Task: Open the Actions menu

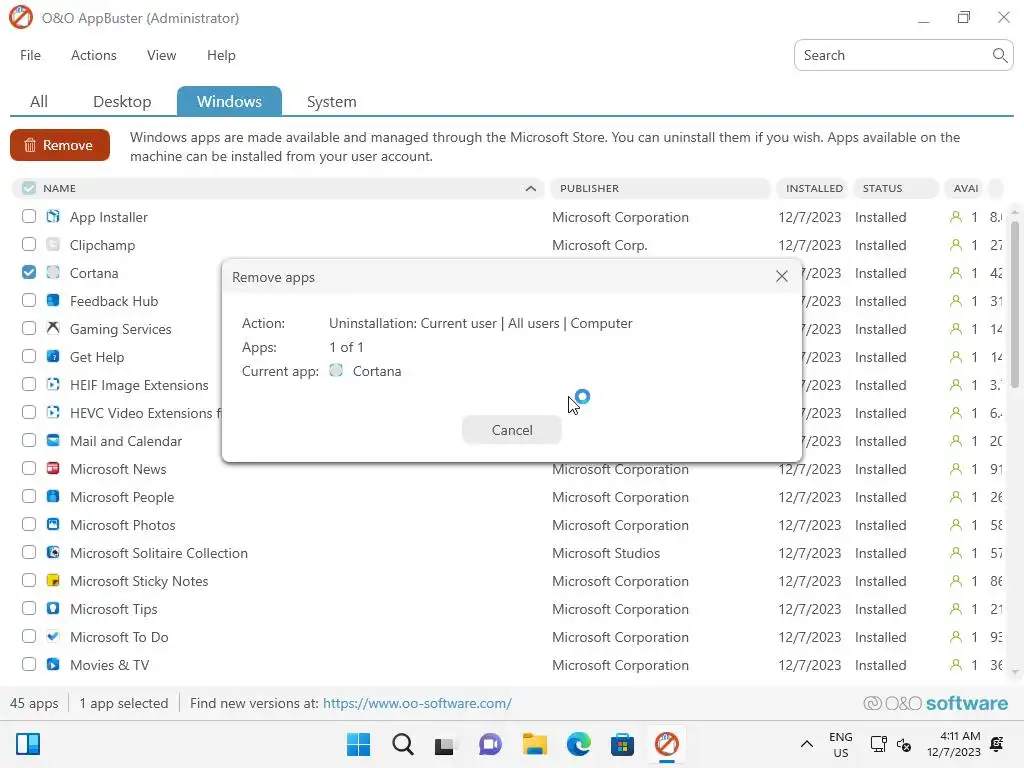Action: (x=93, y=56)
